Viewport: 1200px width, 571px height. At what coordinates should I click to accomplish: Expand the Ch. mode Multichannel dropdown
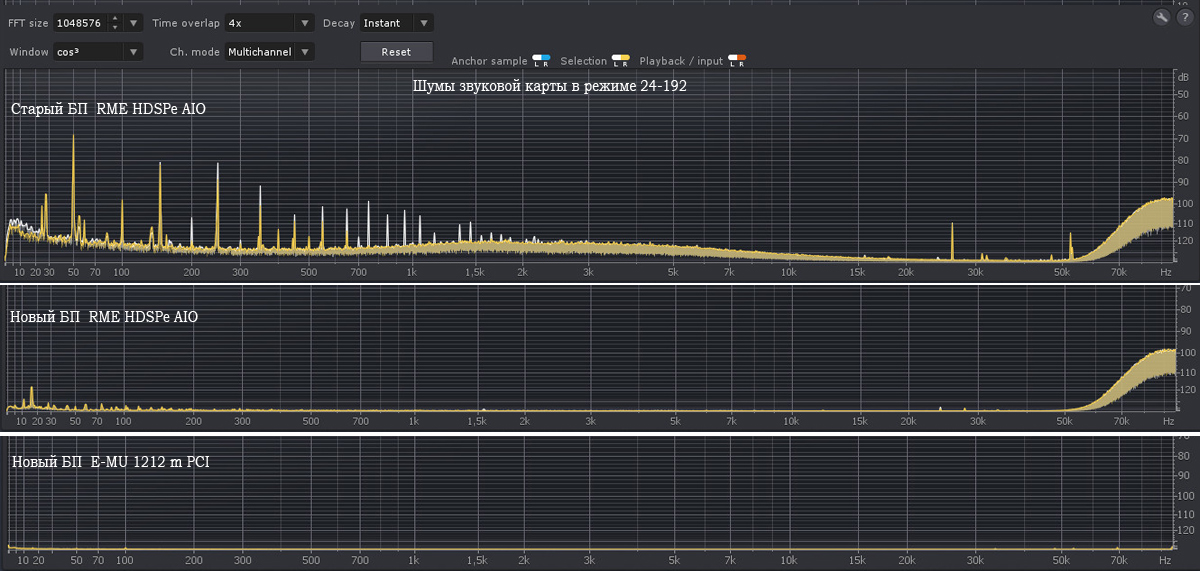coord(305,51)
